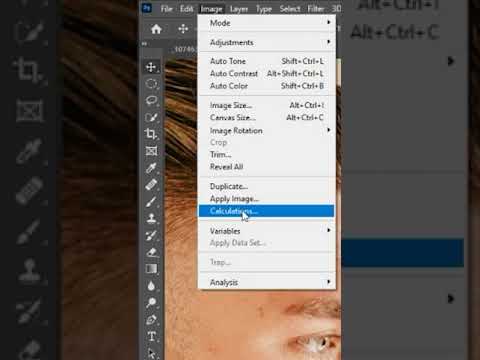
Task: Choose Trim from Image menu
Action: 267,155
